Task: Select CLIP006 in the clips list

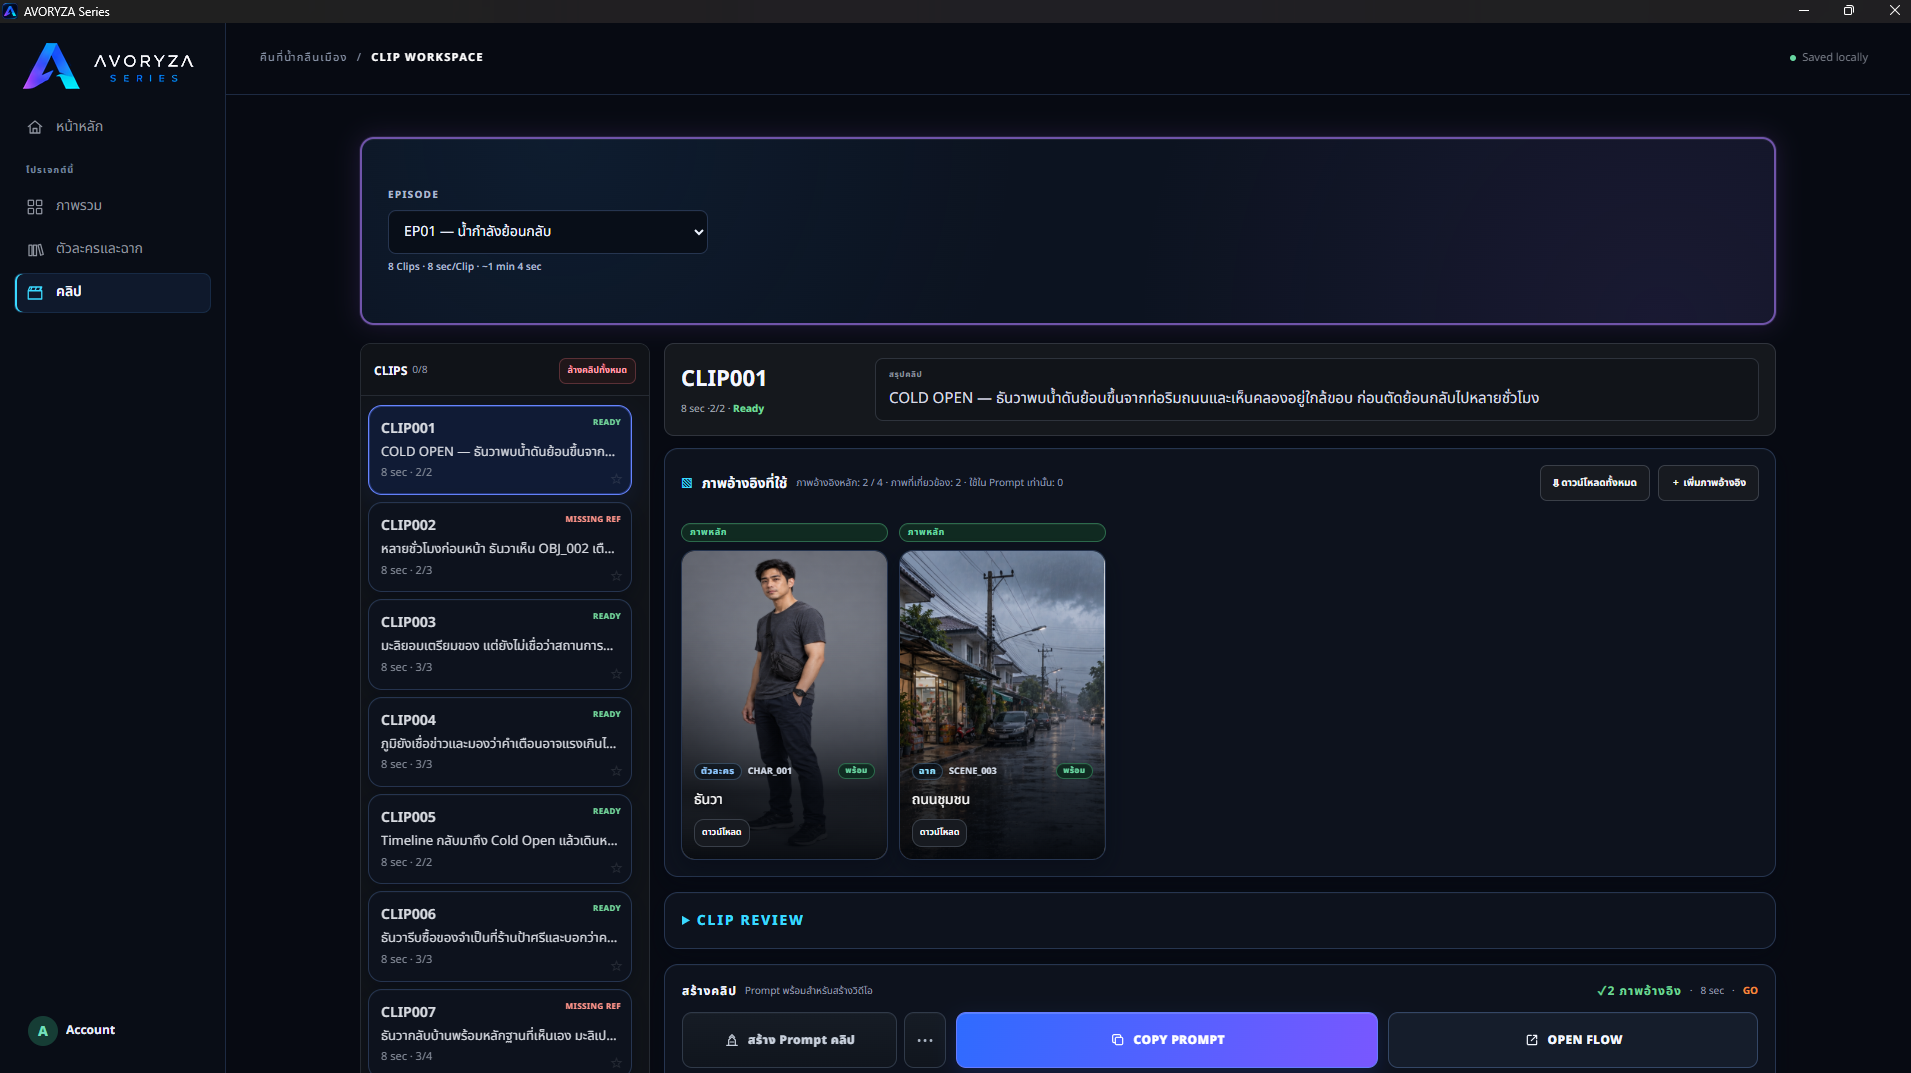Action: (x=499, y=935)
